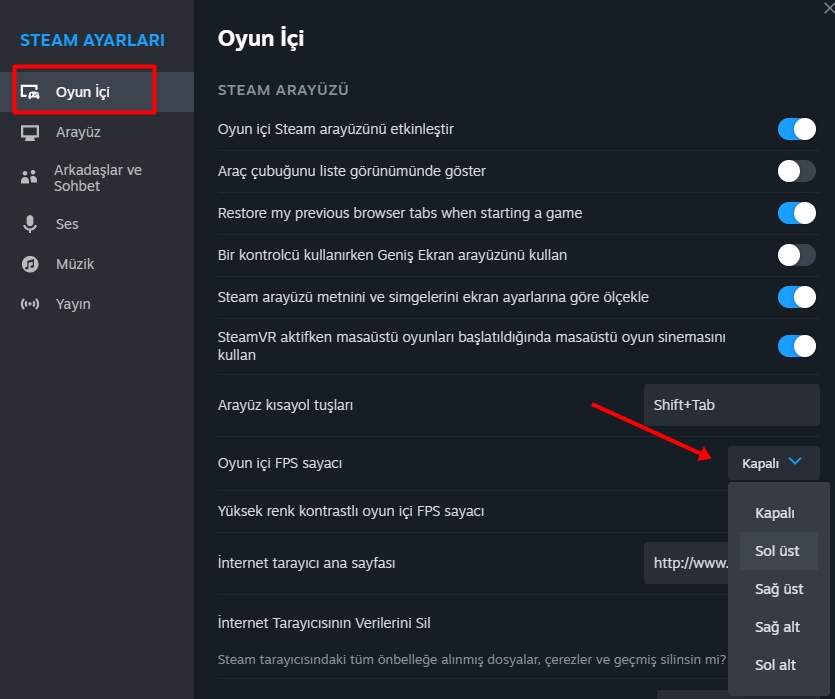Open the Oyun içi FPS sayacı dropdown
Viewport: 835px width, 699px height.
773,463
